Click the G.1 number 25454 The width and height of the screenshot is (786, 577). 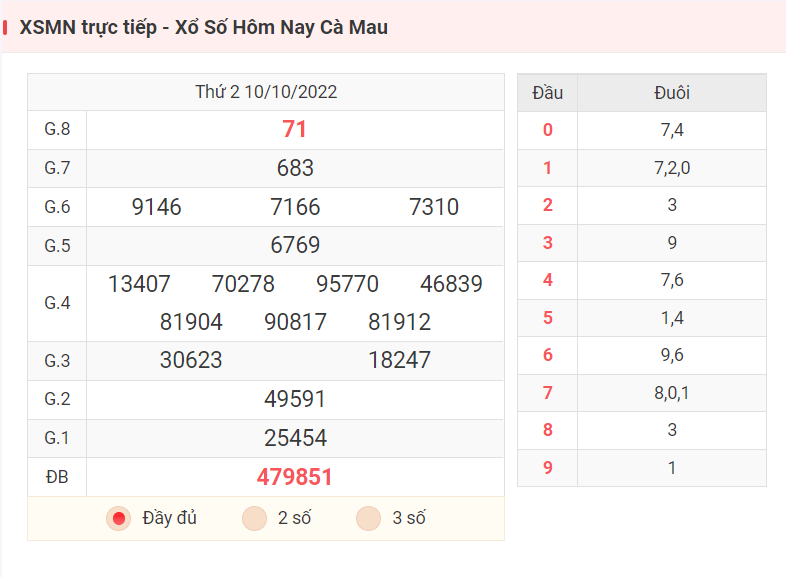(x=295, y=438)
